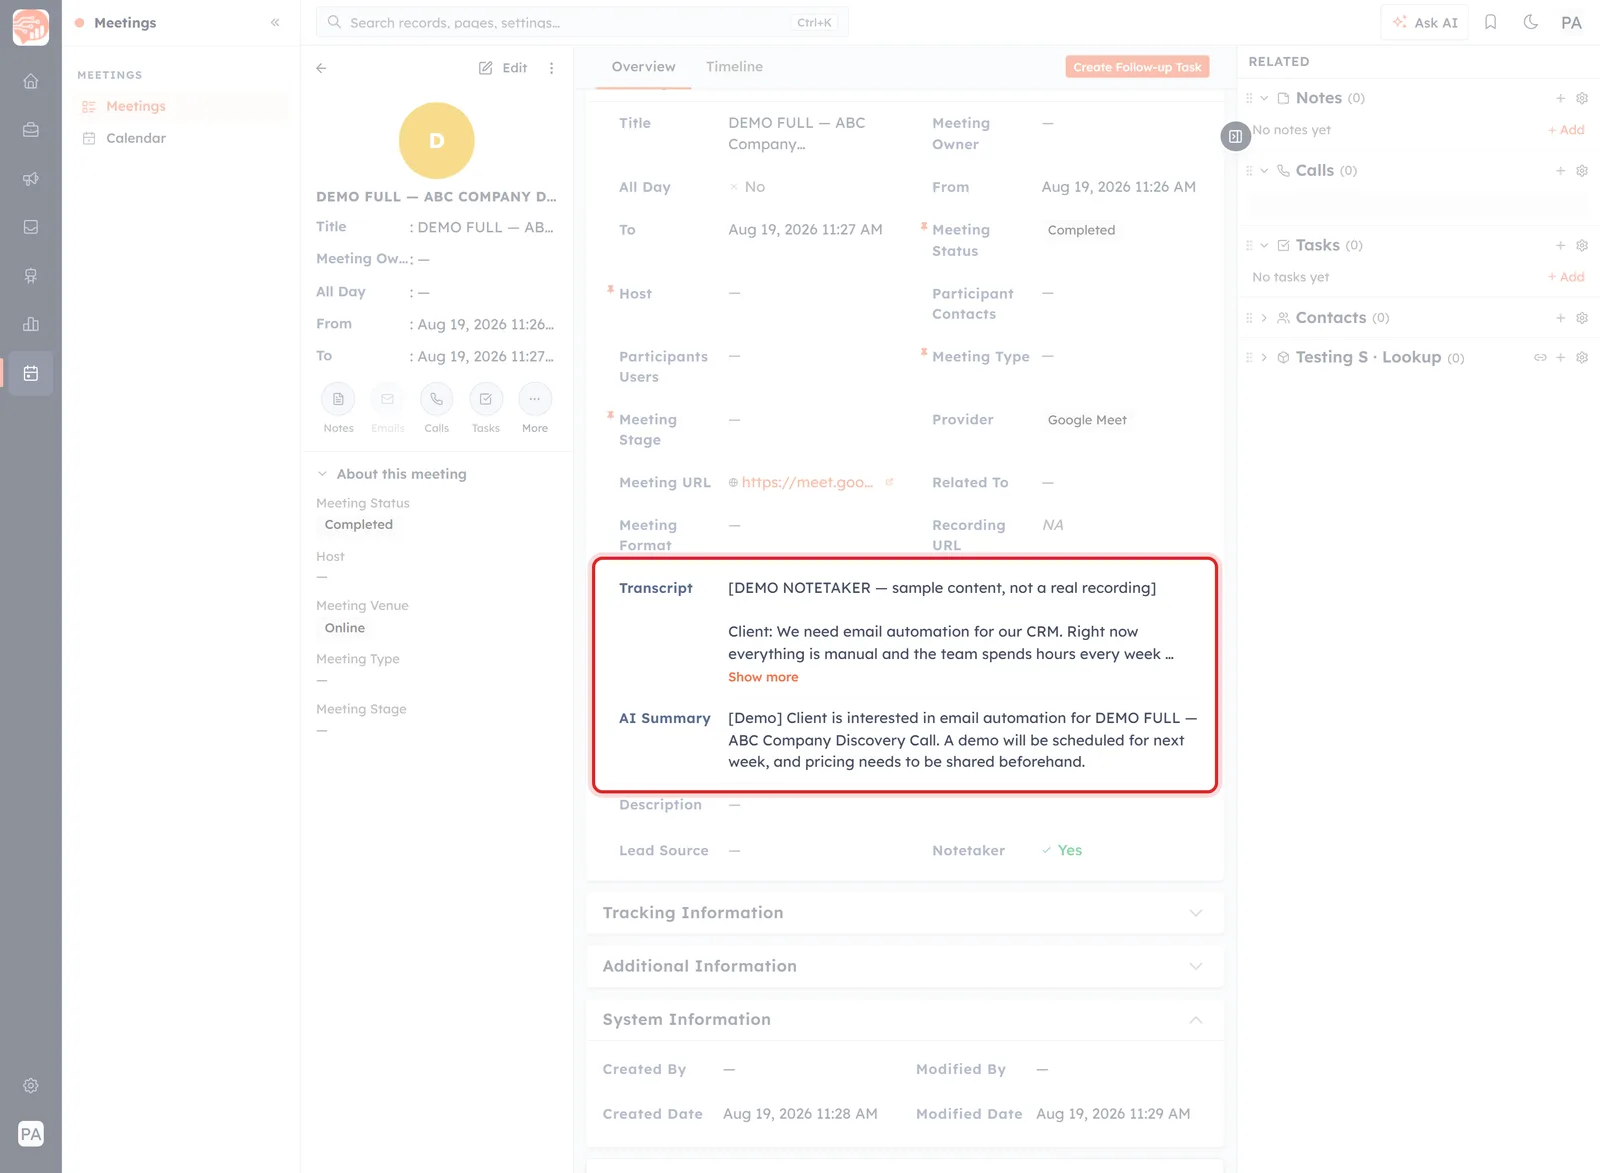1600x1173 pixels.
Task: Click the app logo at top left
Action: coord(31,27)
